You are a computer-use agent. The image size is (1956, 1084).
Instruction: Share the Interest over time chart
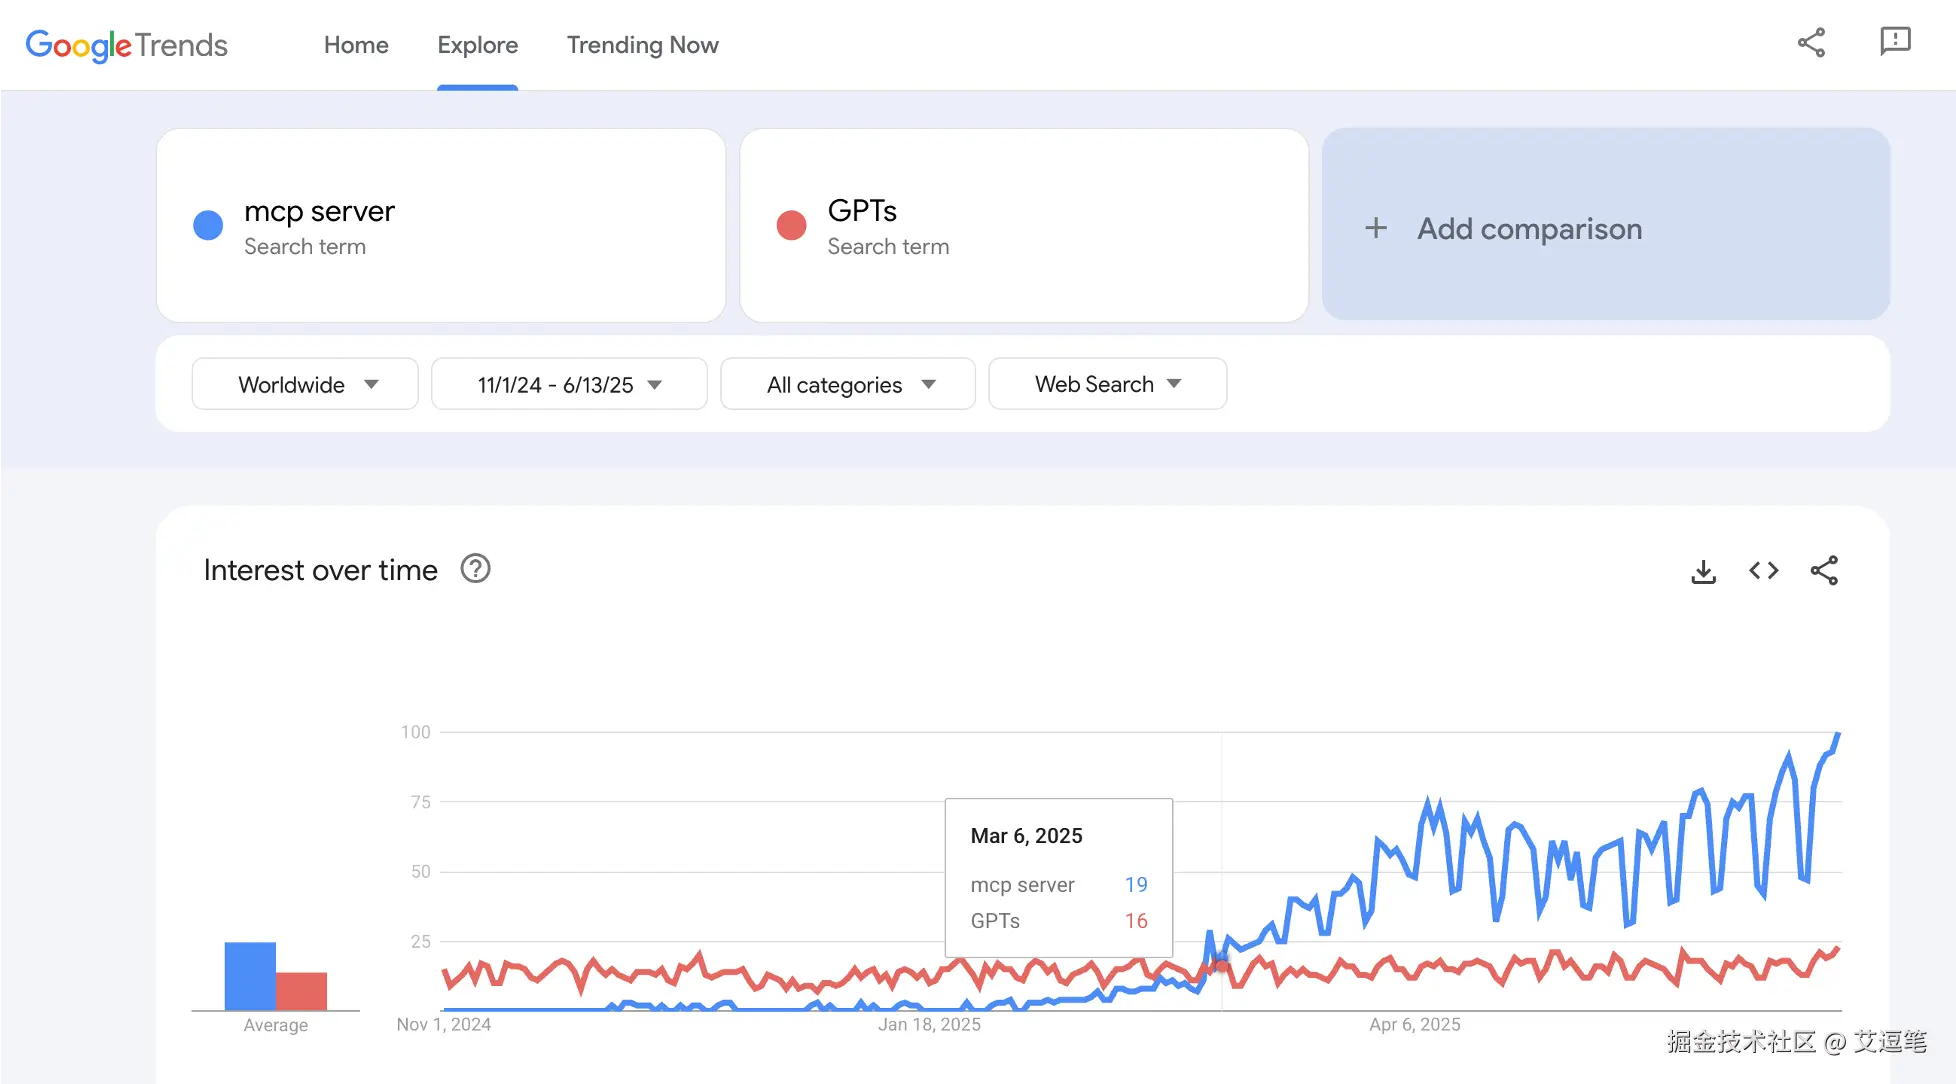tap(1823, 570)
